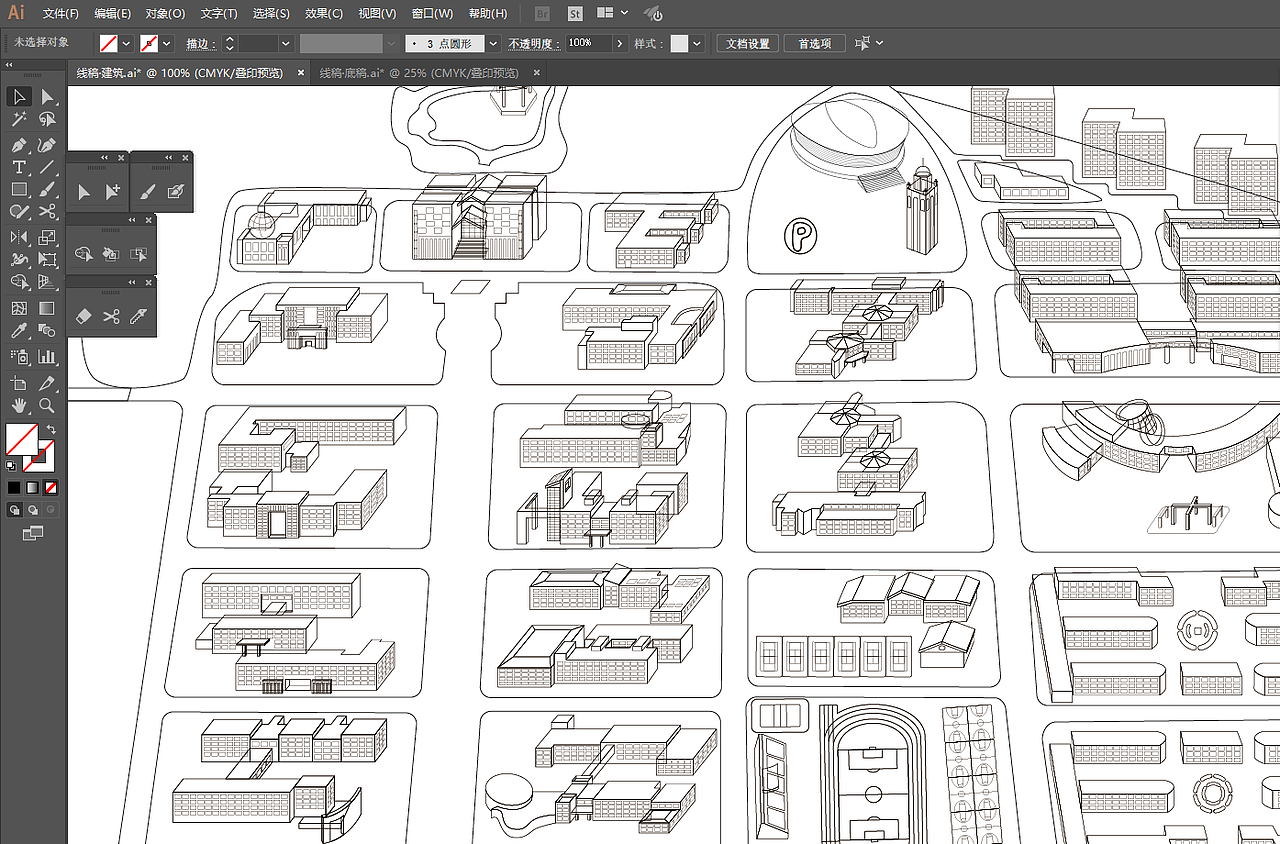Select the Reflect tool
The height and width of the screenshot is (844, 1280).
click(x=19, y=237)
